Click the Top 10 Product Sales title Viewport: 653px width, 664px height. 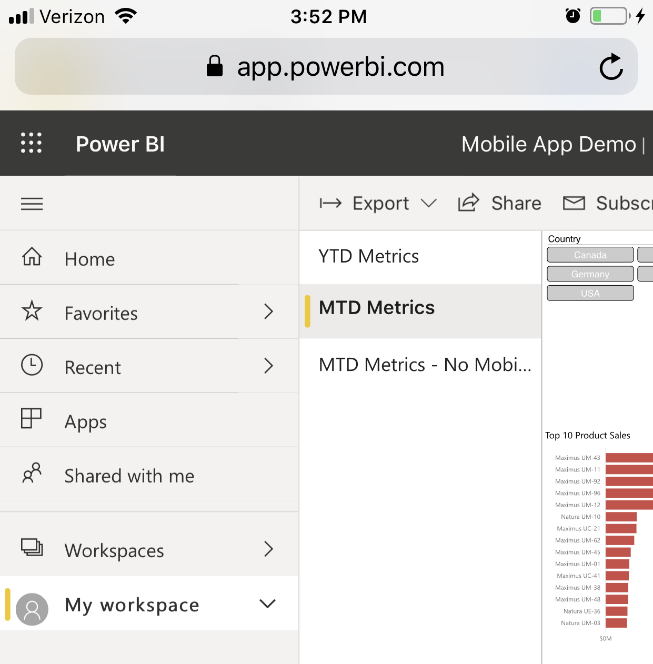pos(587,435)
